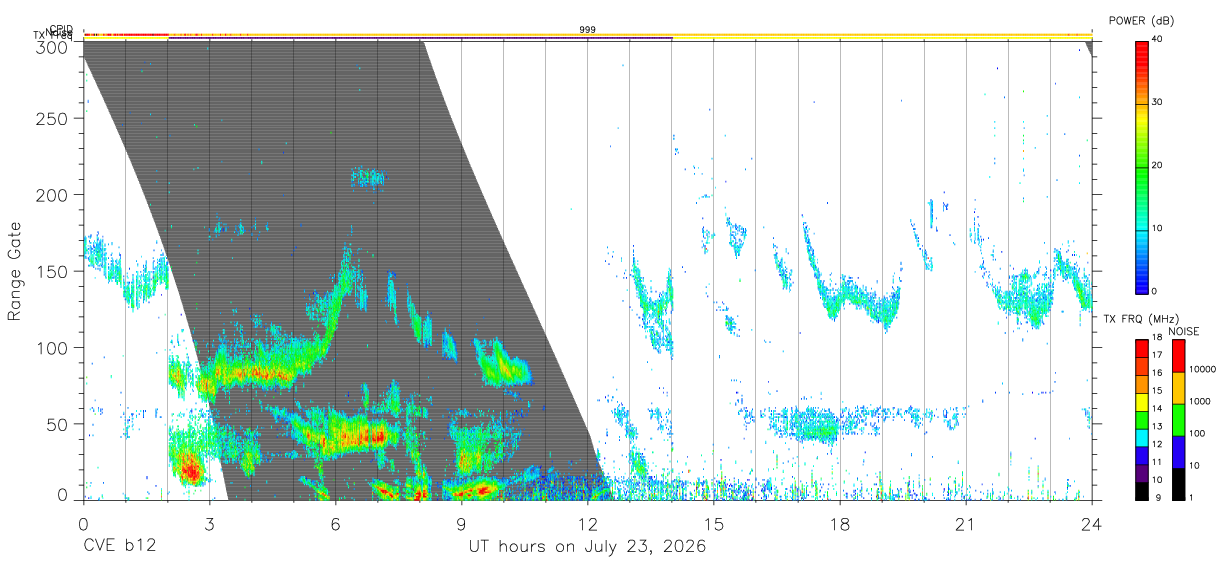The height and width of the screenshot is (567, 1228).
Task: Click the 40 tick on the power scale
Action: tap(1158, 40)
